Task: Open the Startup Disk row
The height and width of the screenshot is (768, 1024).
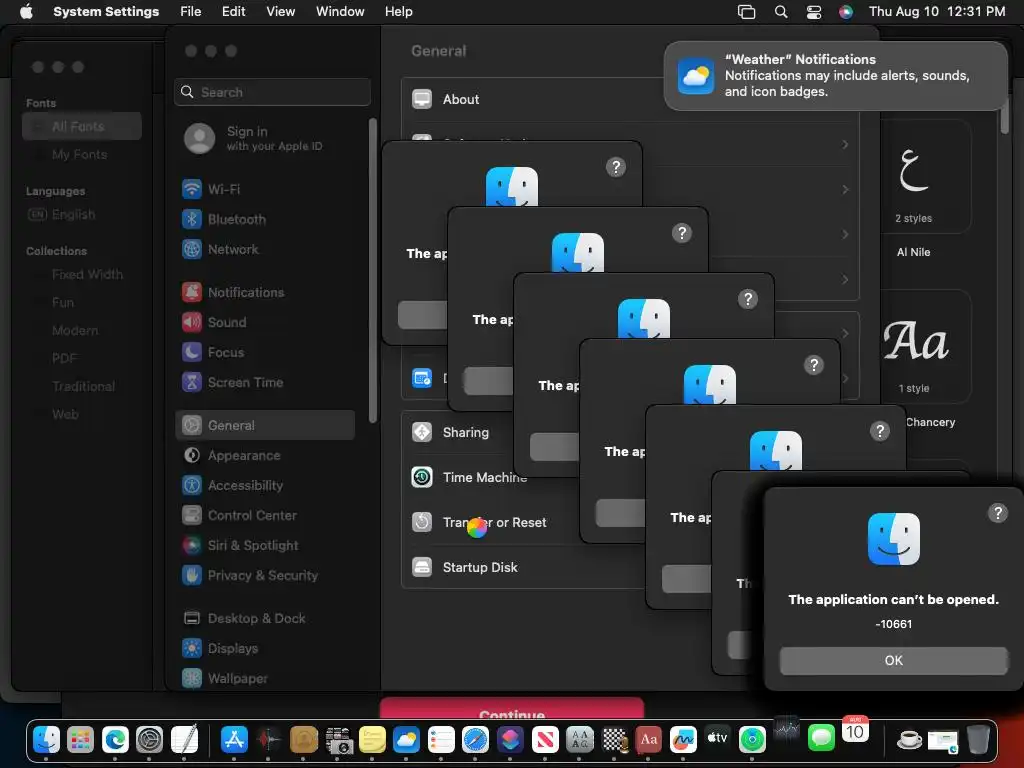Action: [x=522, y=568]
